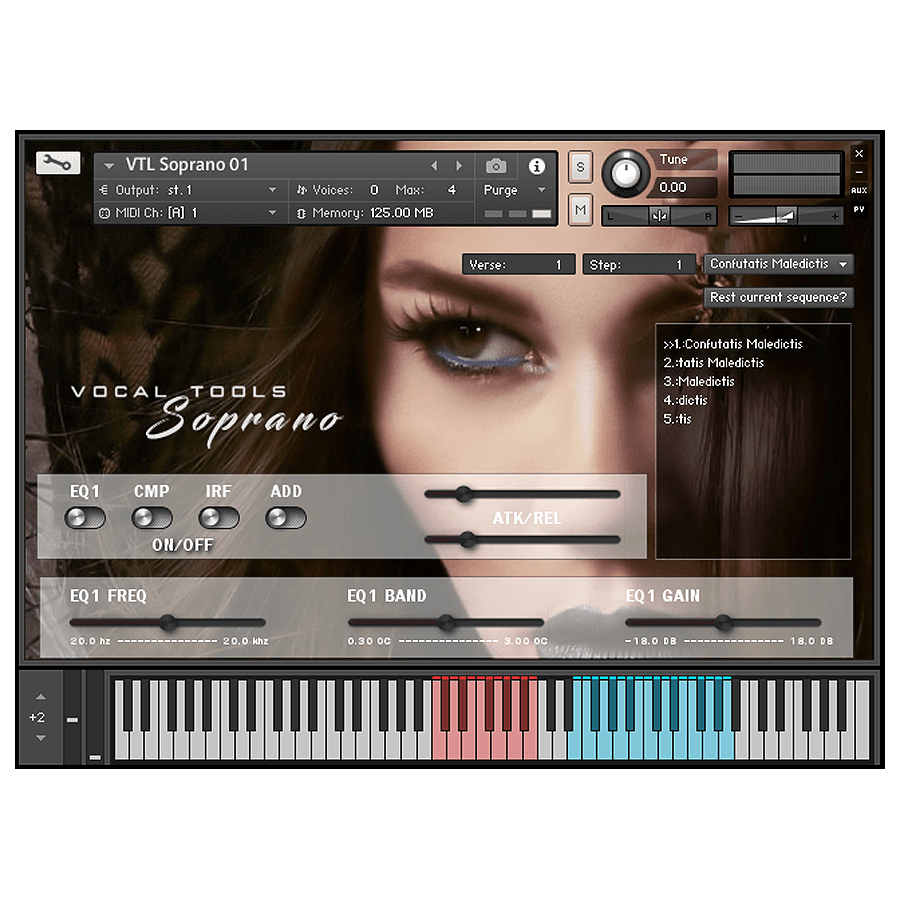Select 2.:tatis Maledictis in list
The height and width of the screenshot is (900, 900).
(x=713, y=363)
